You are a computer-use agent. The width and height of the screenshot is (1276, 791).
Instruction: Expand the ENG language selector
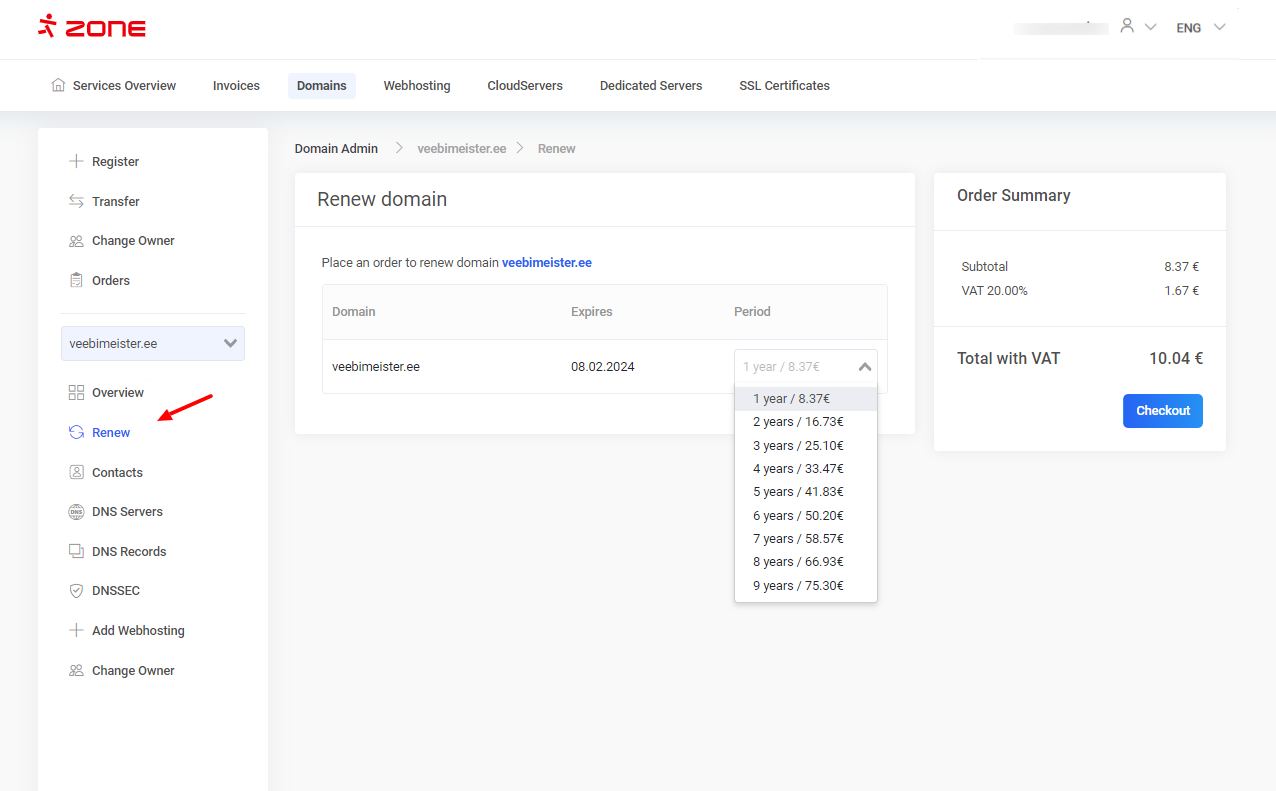coord(1200,28)
